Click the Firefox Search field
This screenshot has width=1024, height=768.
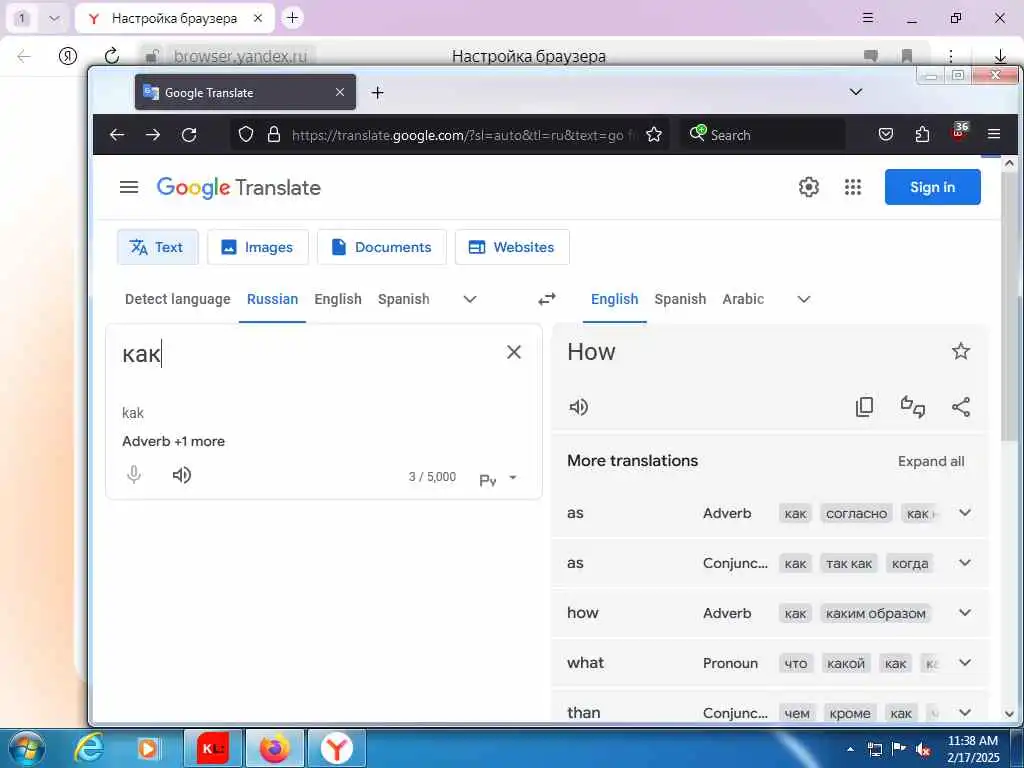click(764, 135)
